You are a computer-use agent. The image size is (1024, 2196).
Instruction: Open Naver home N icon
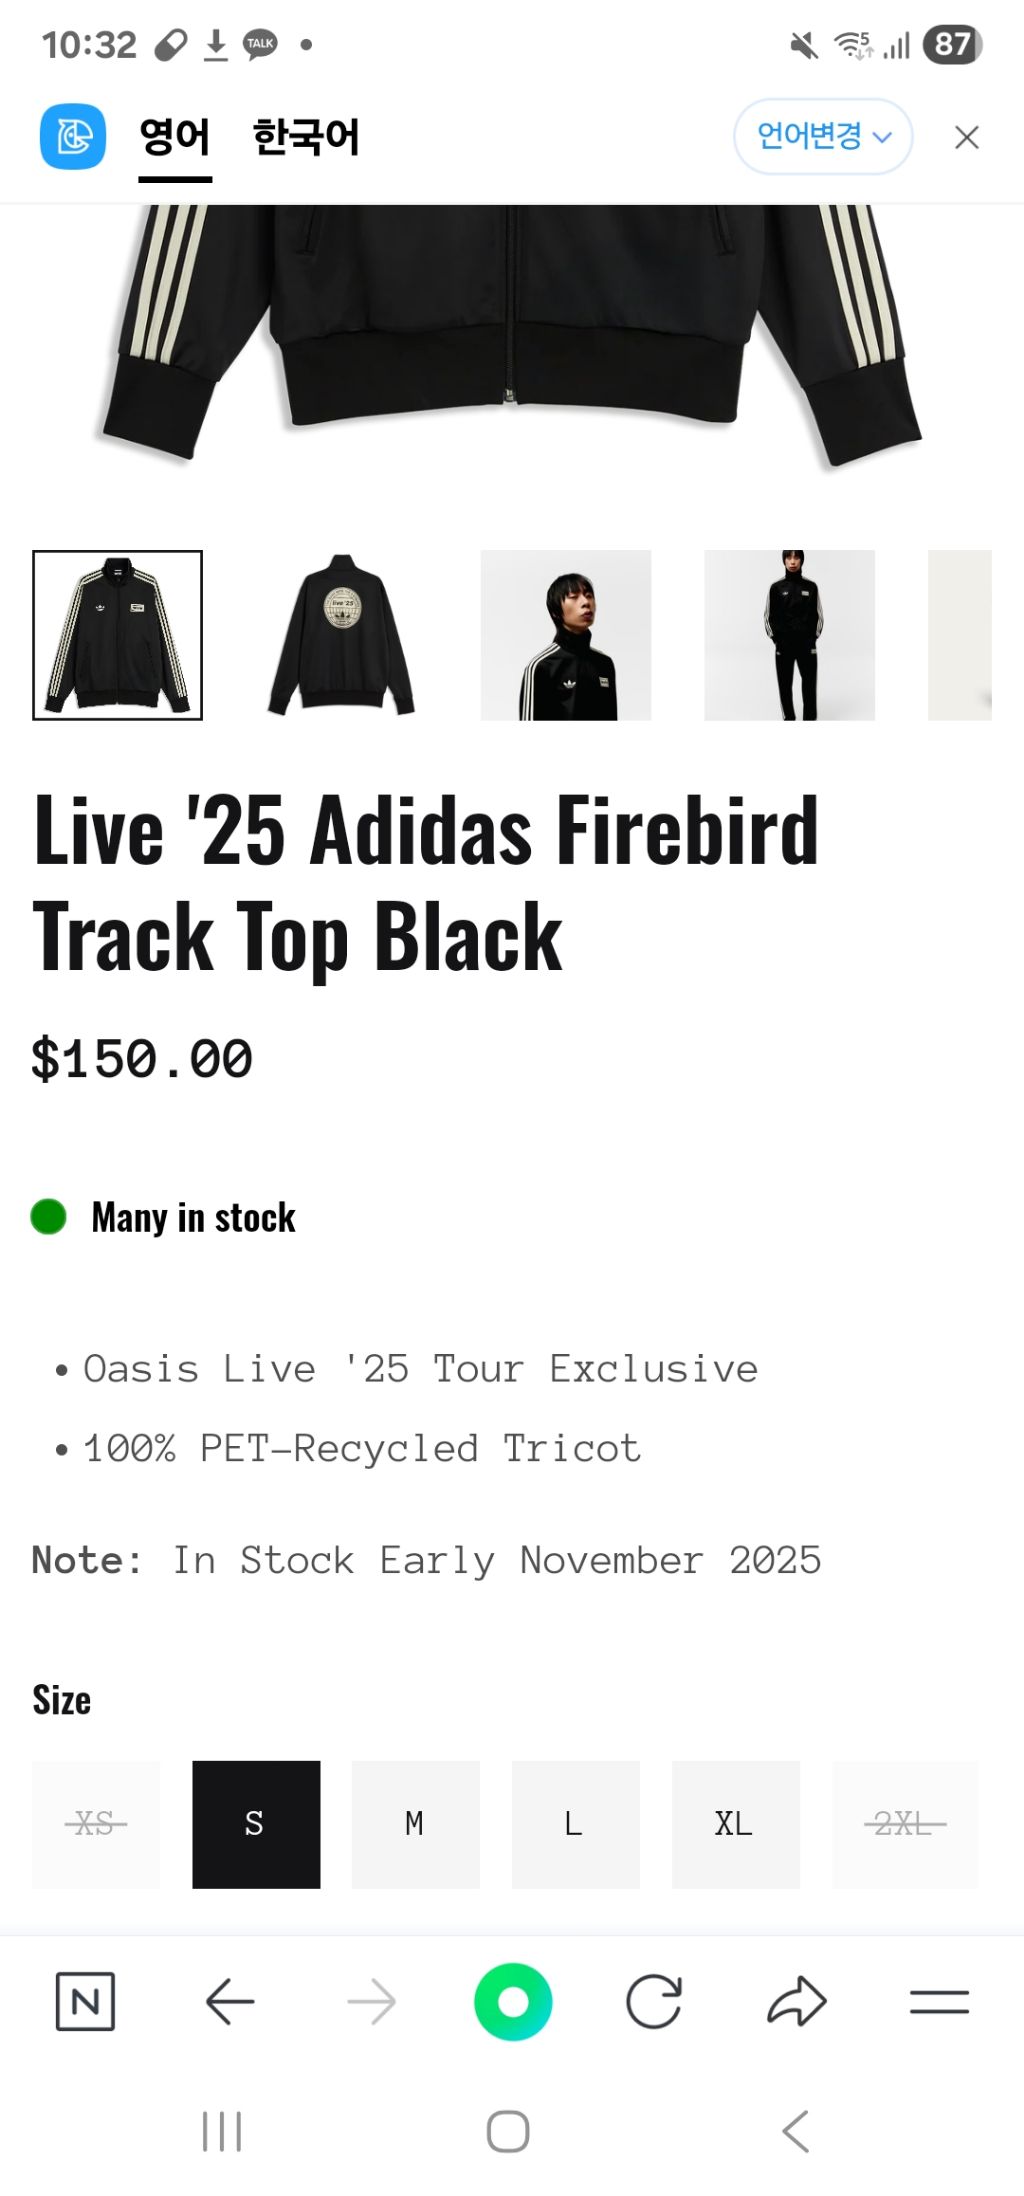85,2001
